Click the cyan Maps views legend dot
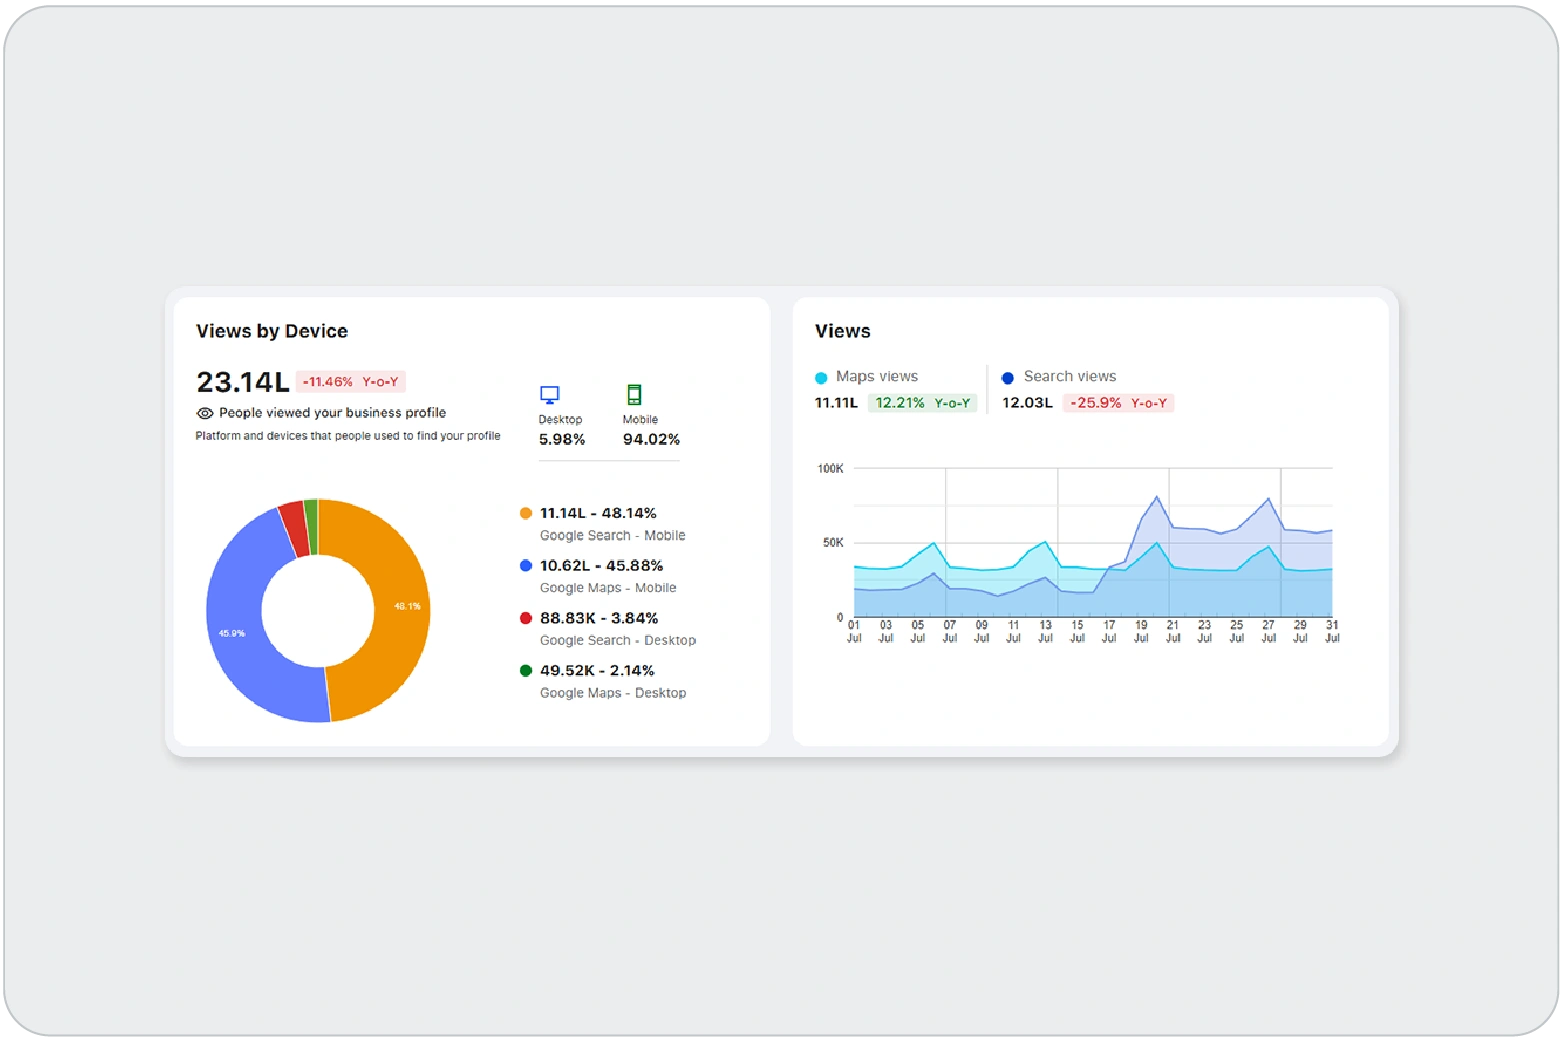This screenshot has height=1042, width=1563. (x=821, y=378)
